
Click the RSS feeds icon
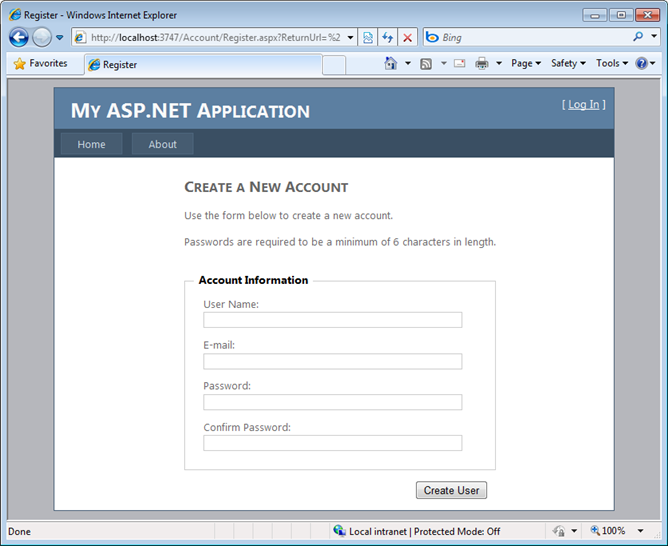point(426,64)
